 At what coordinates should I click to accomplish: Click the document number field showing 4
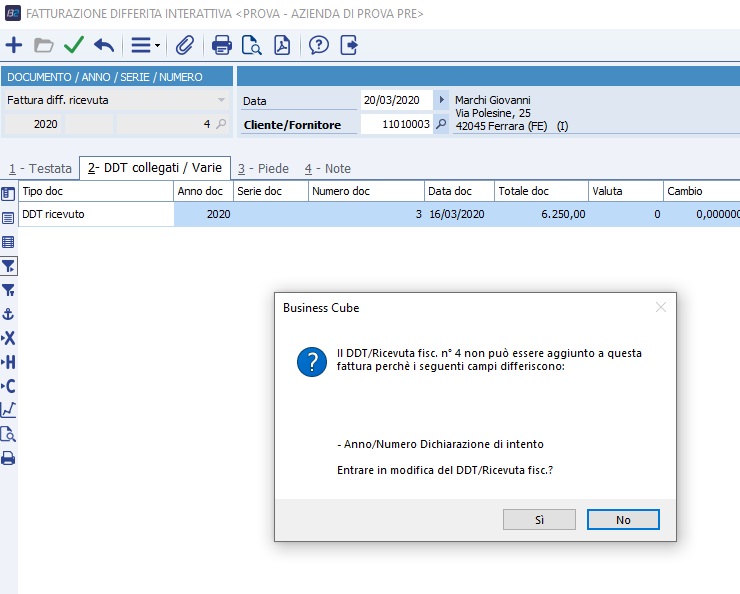click(x=165, y=124)
